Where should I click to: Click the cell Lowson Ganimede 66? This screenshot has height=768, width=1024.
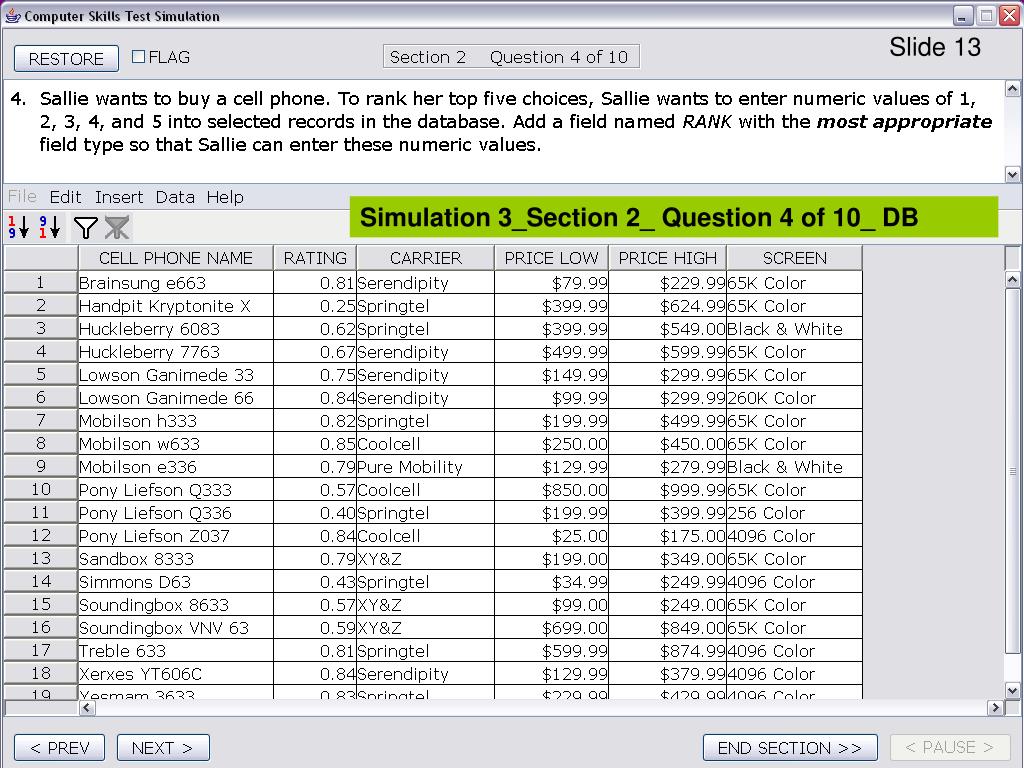176,398
